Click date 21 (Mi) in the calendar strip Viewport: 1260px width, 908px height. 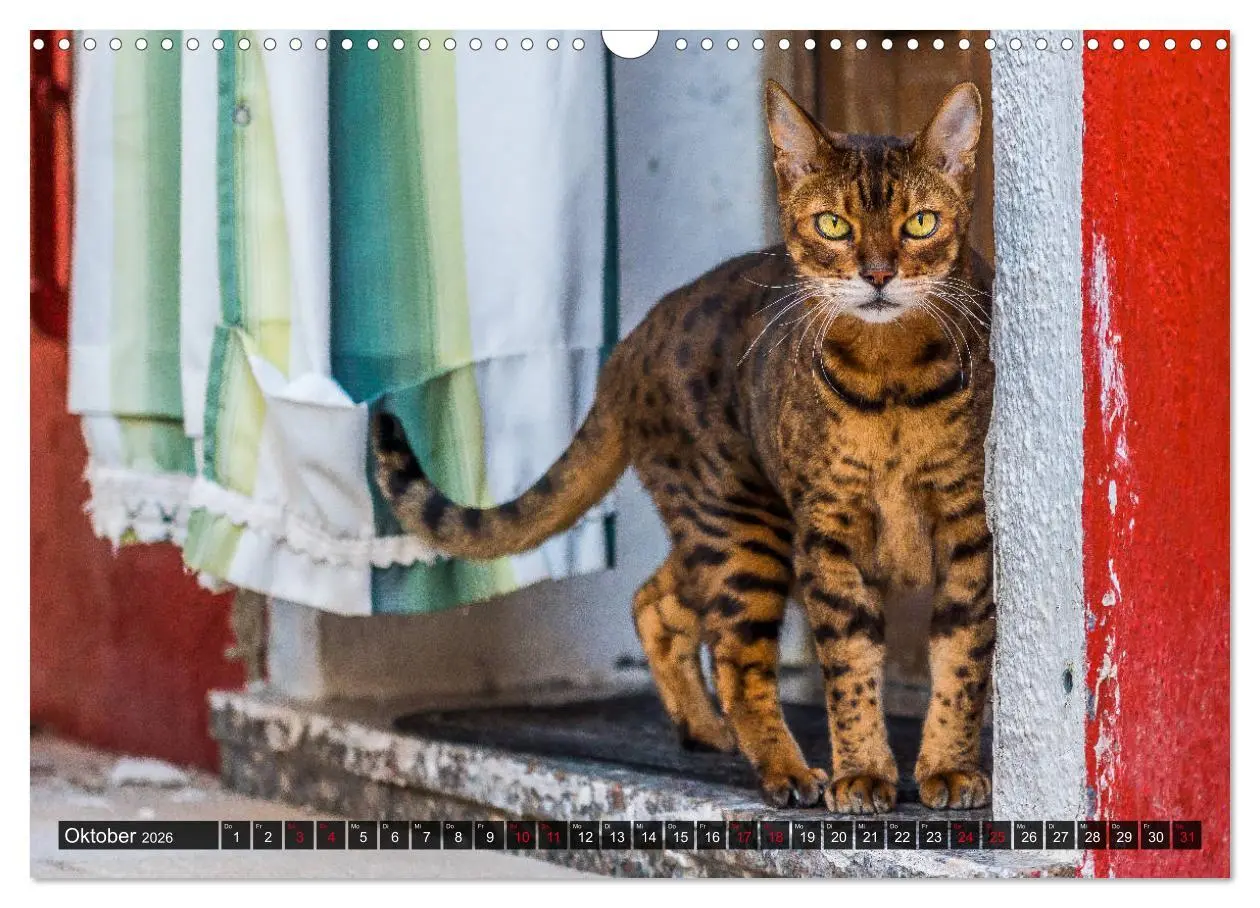coord(870,836)
